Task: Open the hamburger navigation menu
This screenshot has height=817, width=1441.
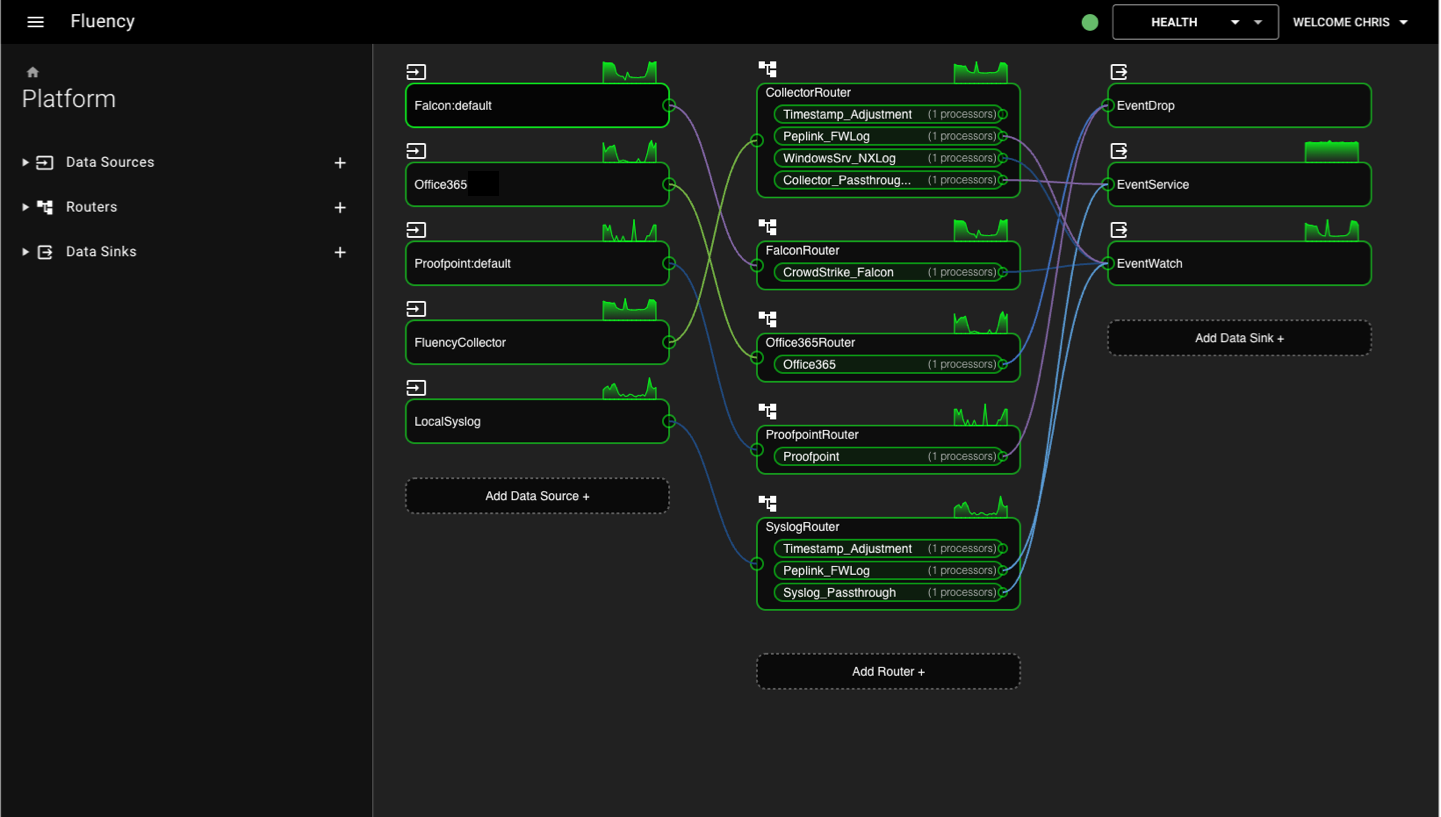Action: 36,22
